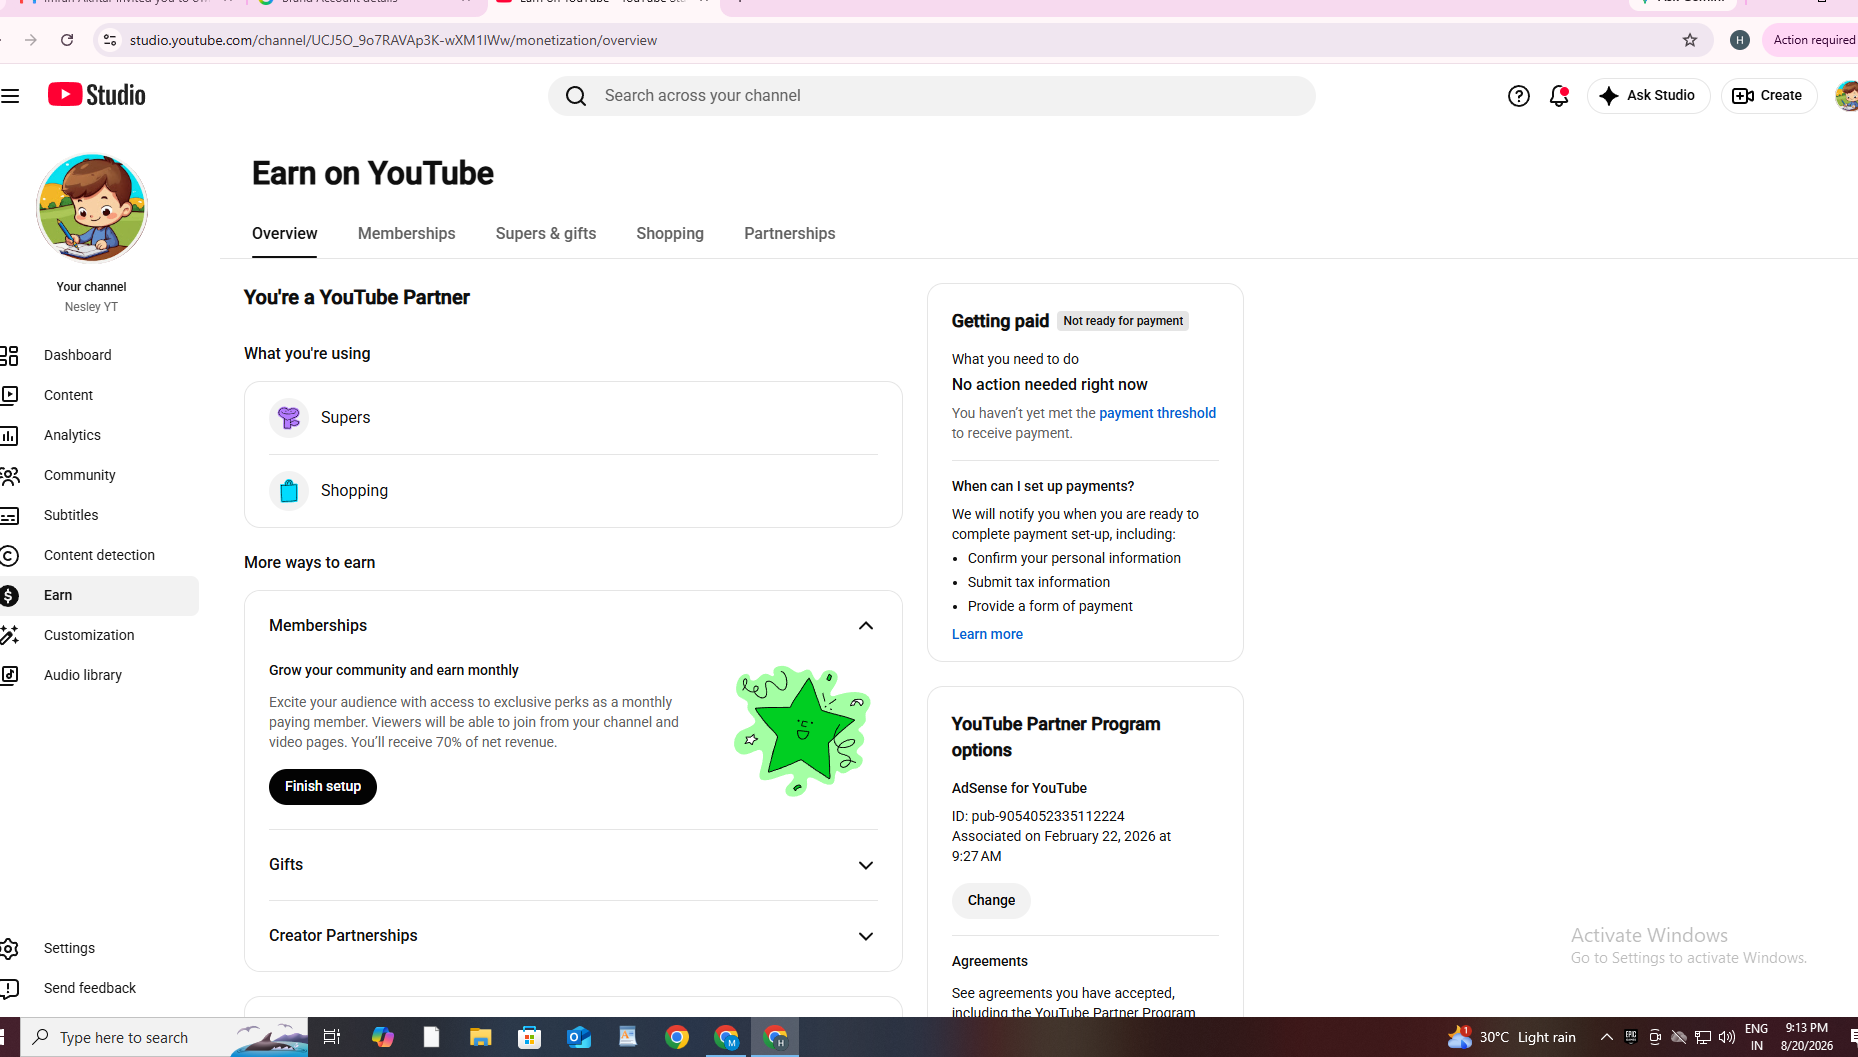Viewport: 1858px width, 1057px height.
Task: Switch to the Partnerships tab
Action: (790, 234)
